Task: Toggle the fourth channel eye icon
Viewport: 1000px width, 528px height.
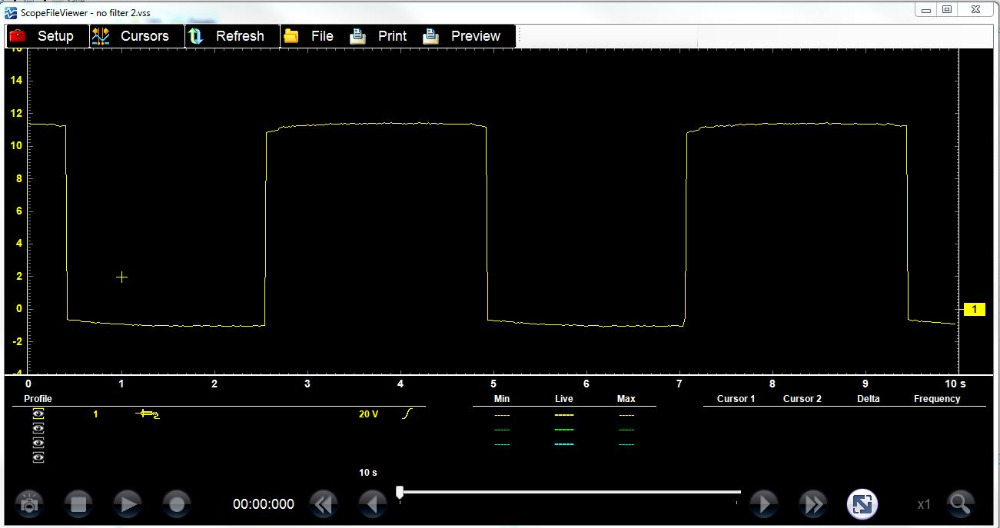Action: coord(39,457)
